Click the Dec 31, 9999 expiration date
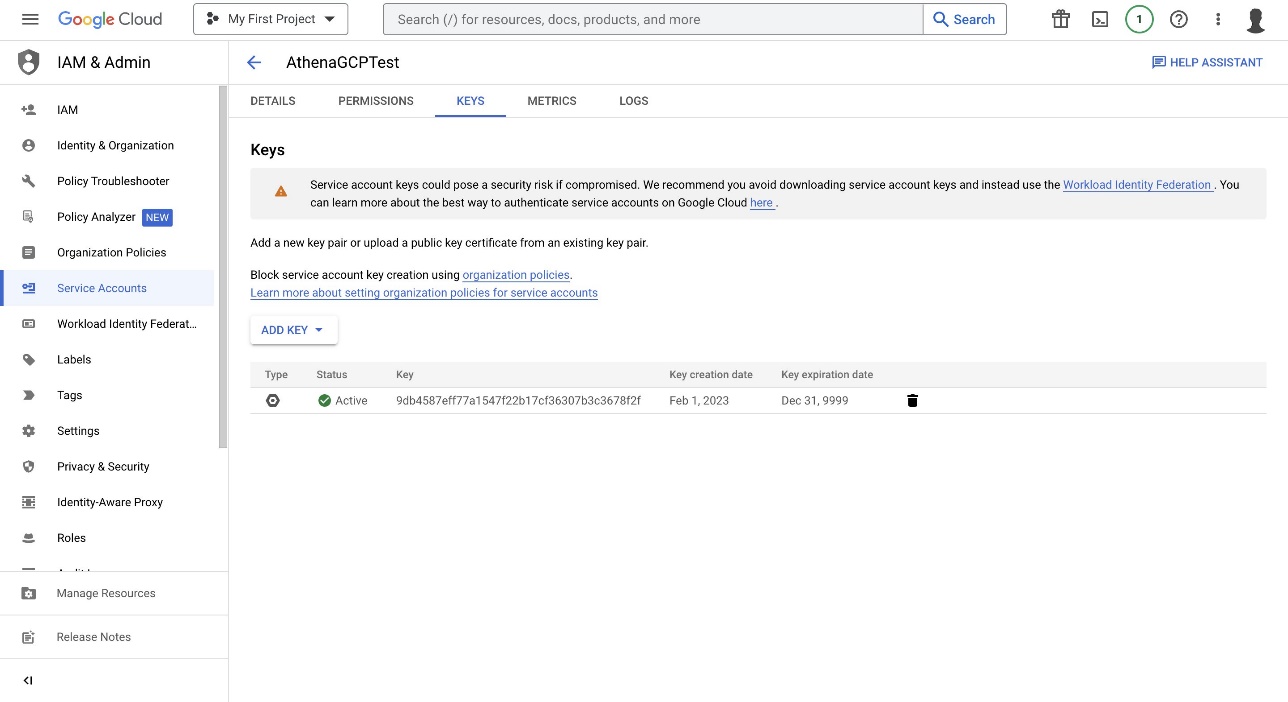The image size is (1288, 702). [815, 400]
